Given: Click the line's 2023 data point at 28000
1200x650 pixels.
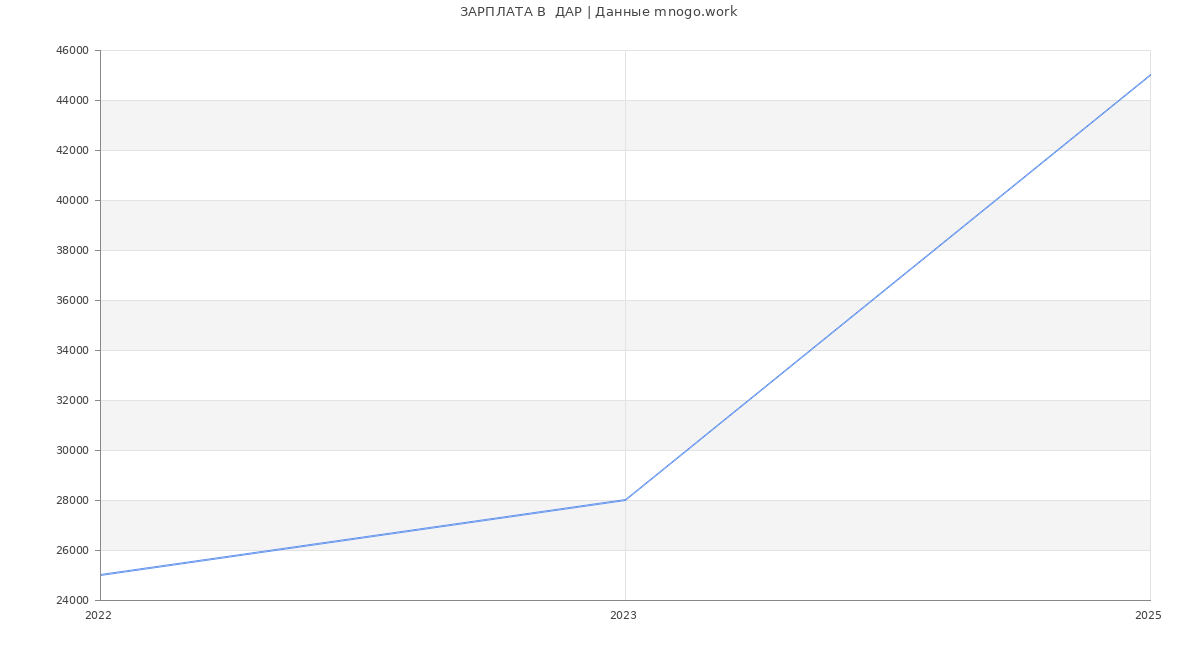Looking at the screenshot, I should [625, 500].
